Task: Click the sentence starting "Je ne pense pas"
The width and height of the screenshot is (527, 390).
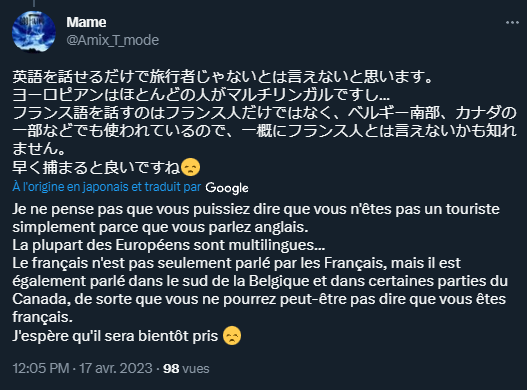Action: 256,209
